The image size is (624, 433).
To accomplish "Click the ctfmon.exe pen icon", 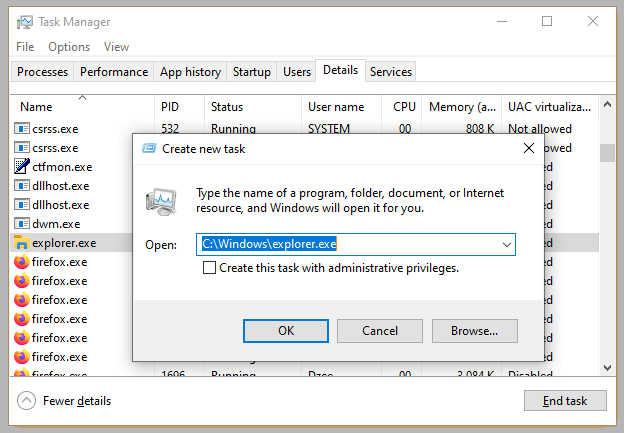I will point(21,166).
